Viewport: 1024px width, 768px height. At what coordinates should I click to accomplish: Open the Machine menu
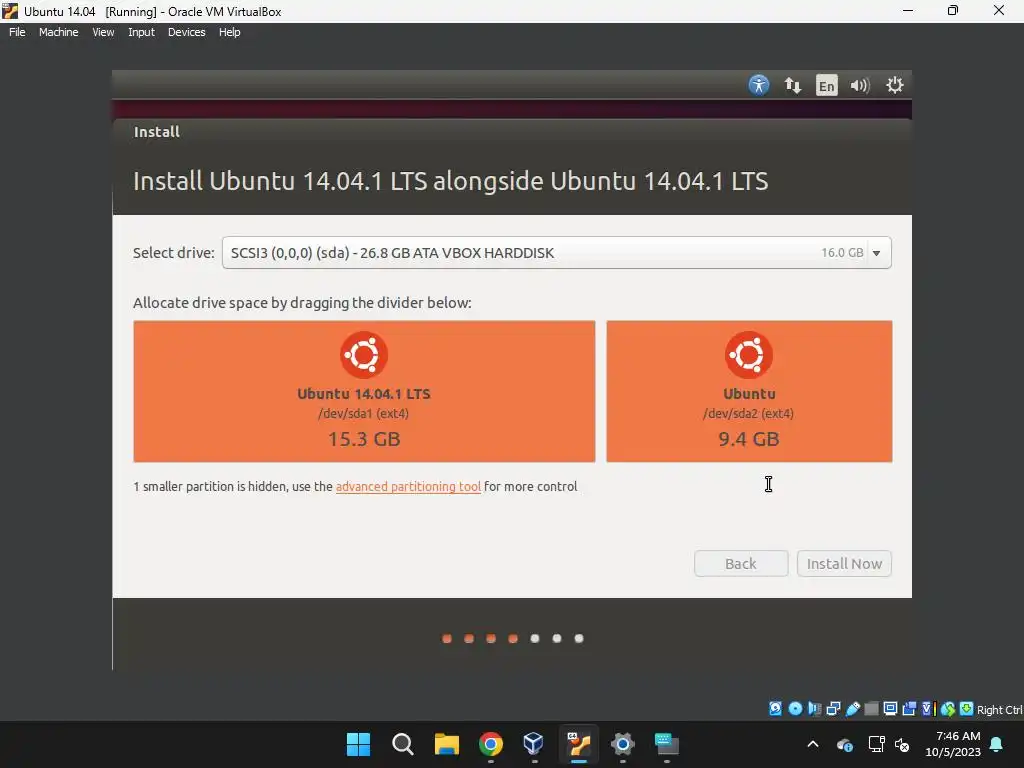tap(58, 32)
